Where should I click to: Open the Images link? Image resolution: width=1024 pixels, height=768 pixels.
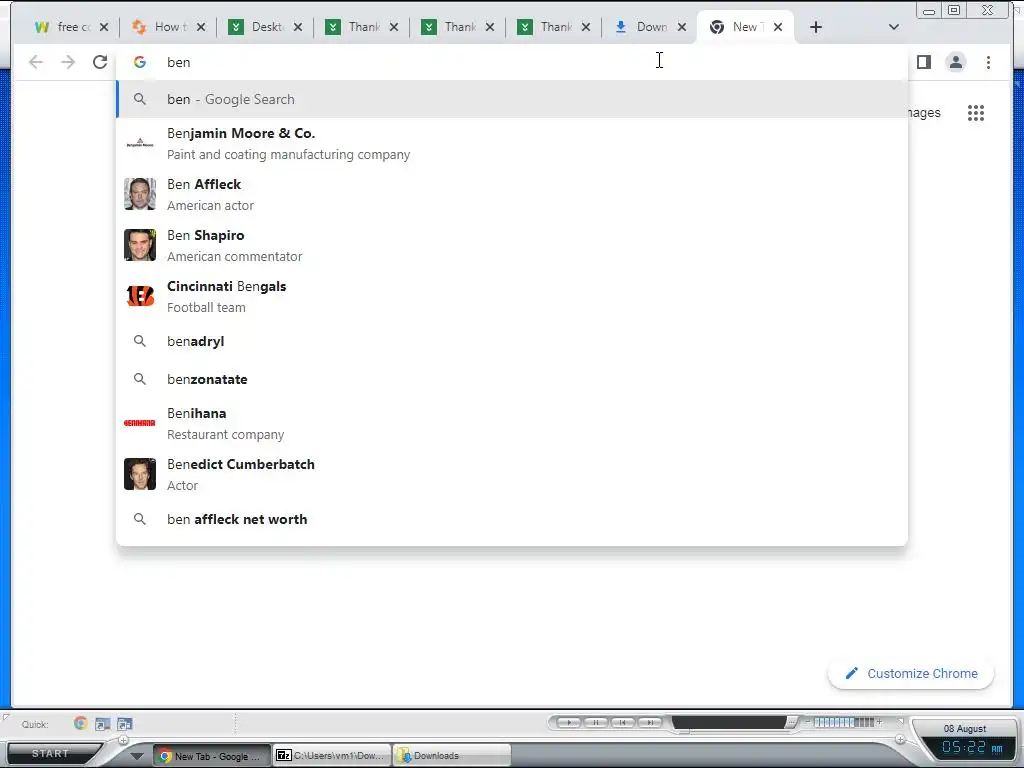pyautogui.click(x=923, y=112)
